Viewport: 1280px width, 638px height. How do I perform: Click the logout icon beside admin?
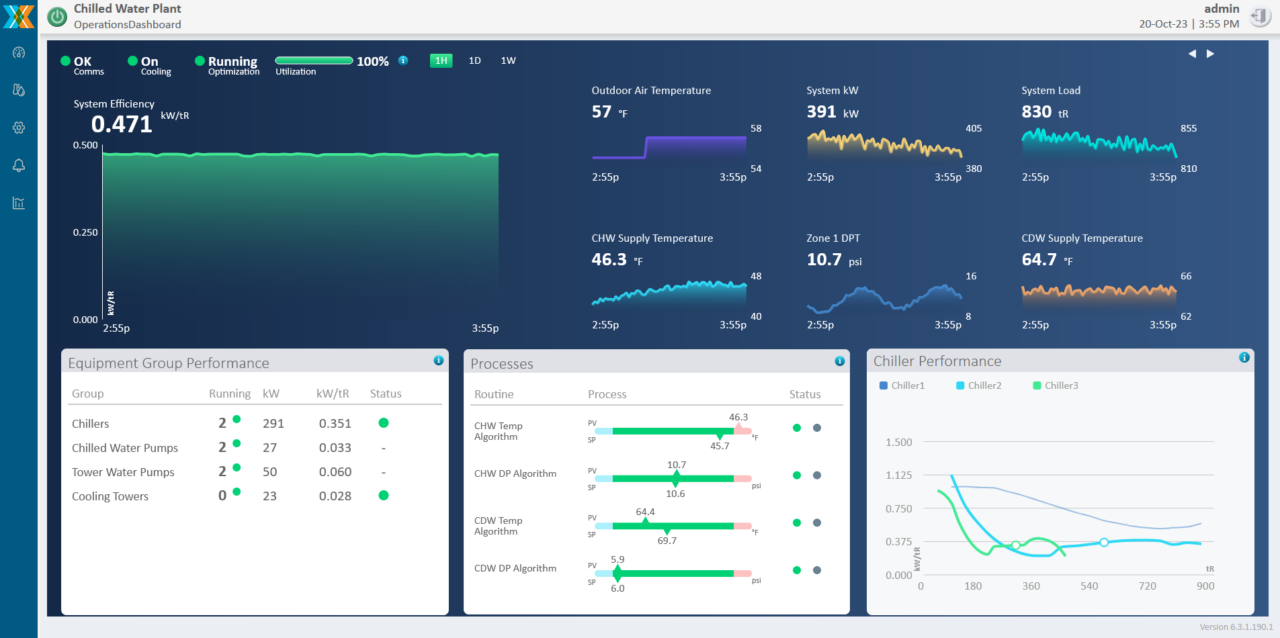(x=1259, y=16)
